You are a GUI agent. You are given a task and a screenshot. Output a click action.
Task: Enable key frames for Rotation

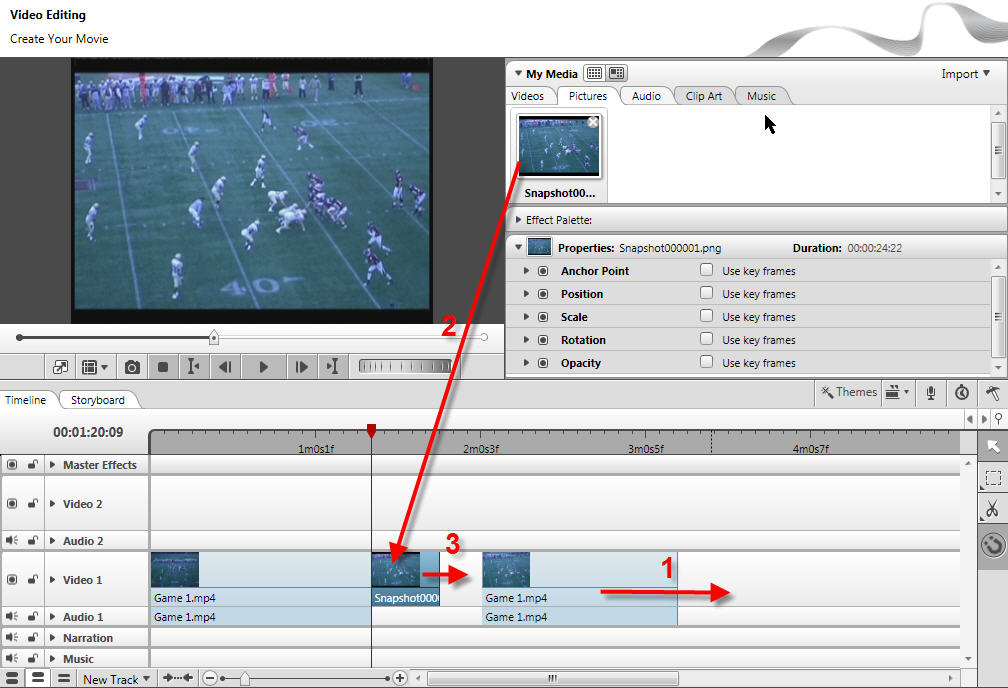tap(706, 339)
